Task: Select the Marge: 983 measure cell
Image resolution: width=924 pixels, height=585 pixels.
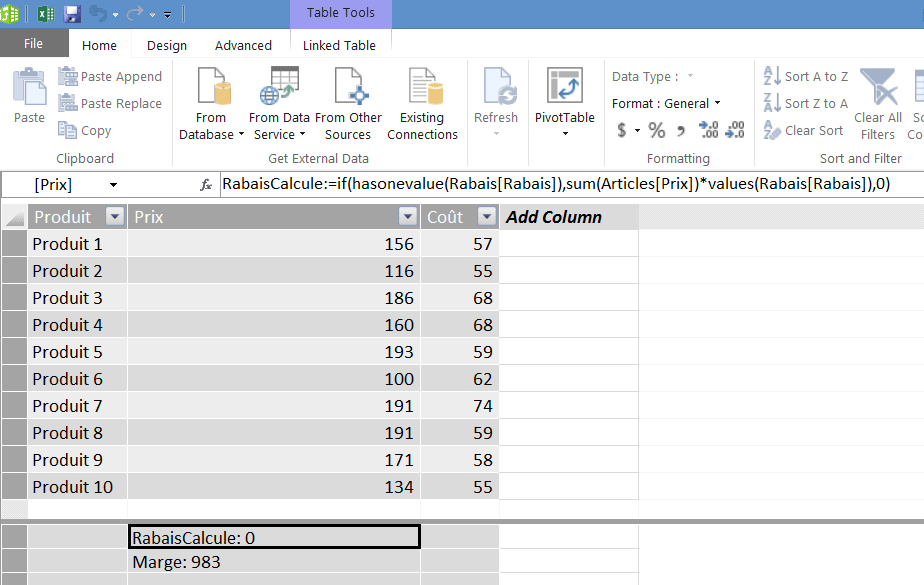Action: pyautogui.click(x=274, y=562)
